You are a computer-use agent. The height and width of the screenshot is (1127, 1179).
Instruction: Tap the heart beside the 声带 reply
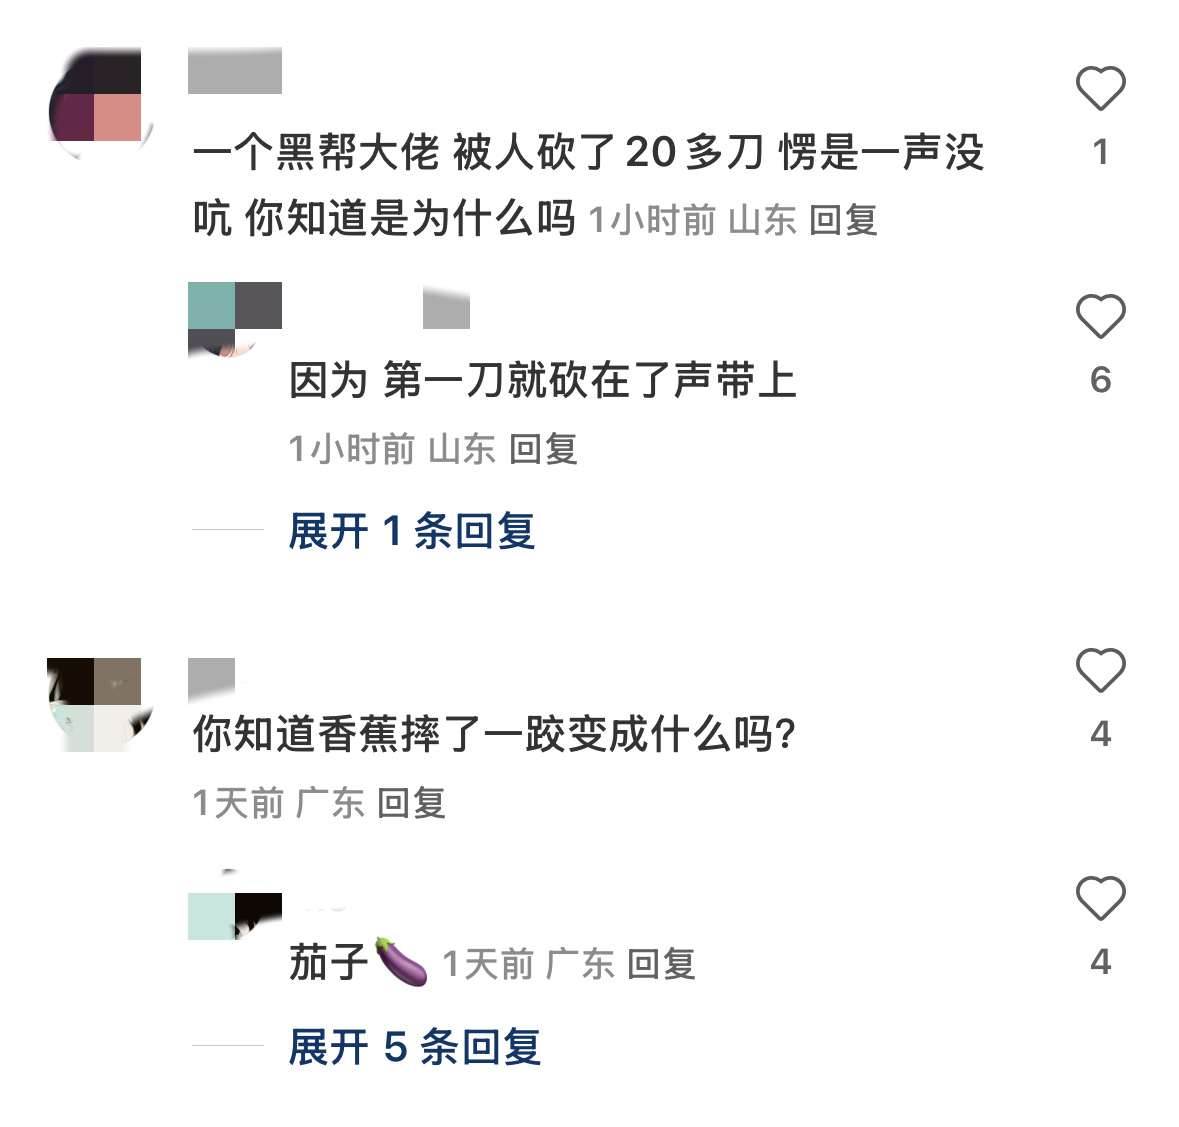tap(1100, 316)
